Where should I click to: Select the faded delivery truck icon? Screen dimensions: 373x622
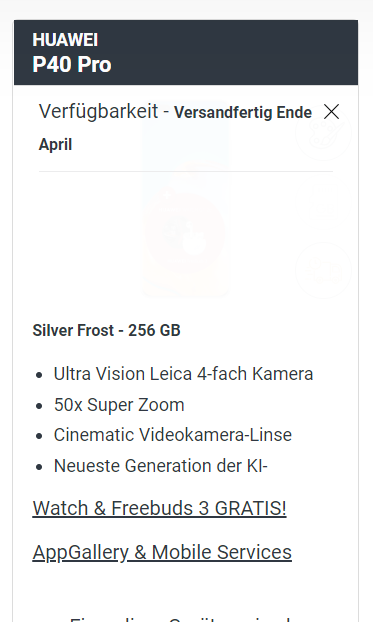click(323, 270)
